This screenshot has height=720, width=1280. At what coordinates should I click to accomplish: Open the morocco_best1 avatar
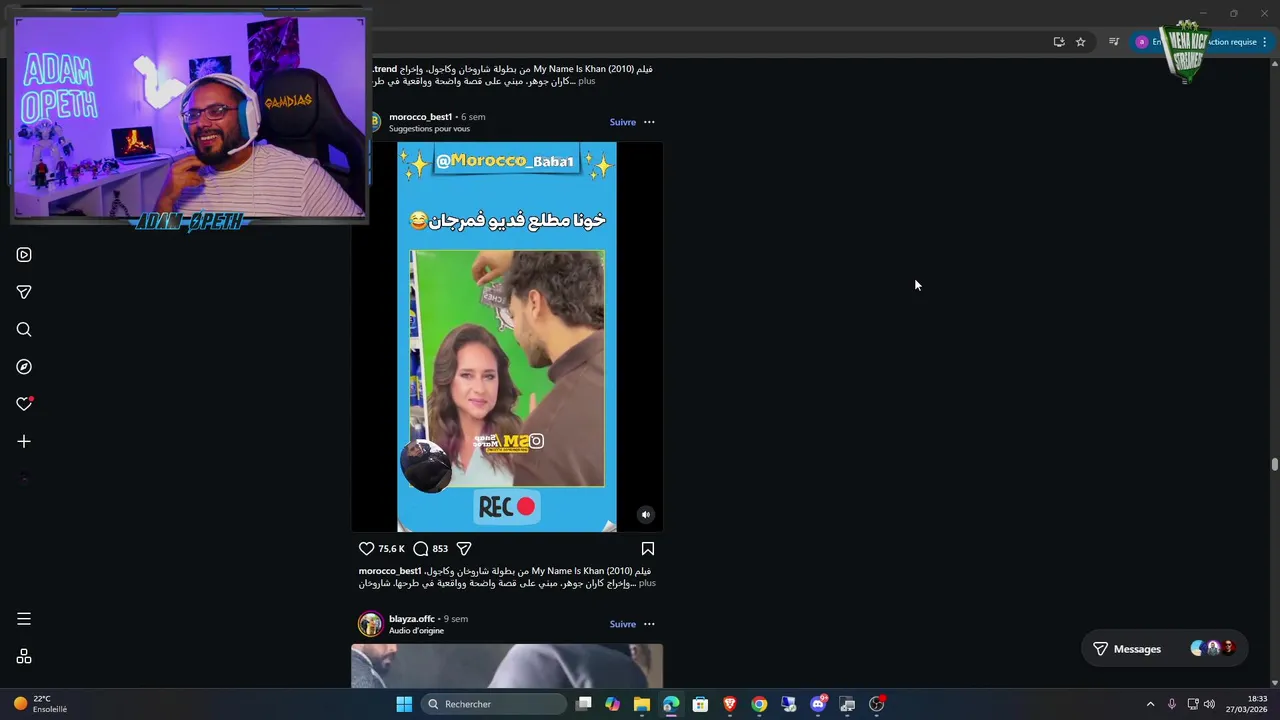pos(374,122)
